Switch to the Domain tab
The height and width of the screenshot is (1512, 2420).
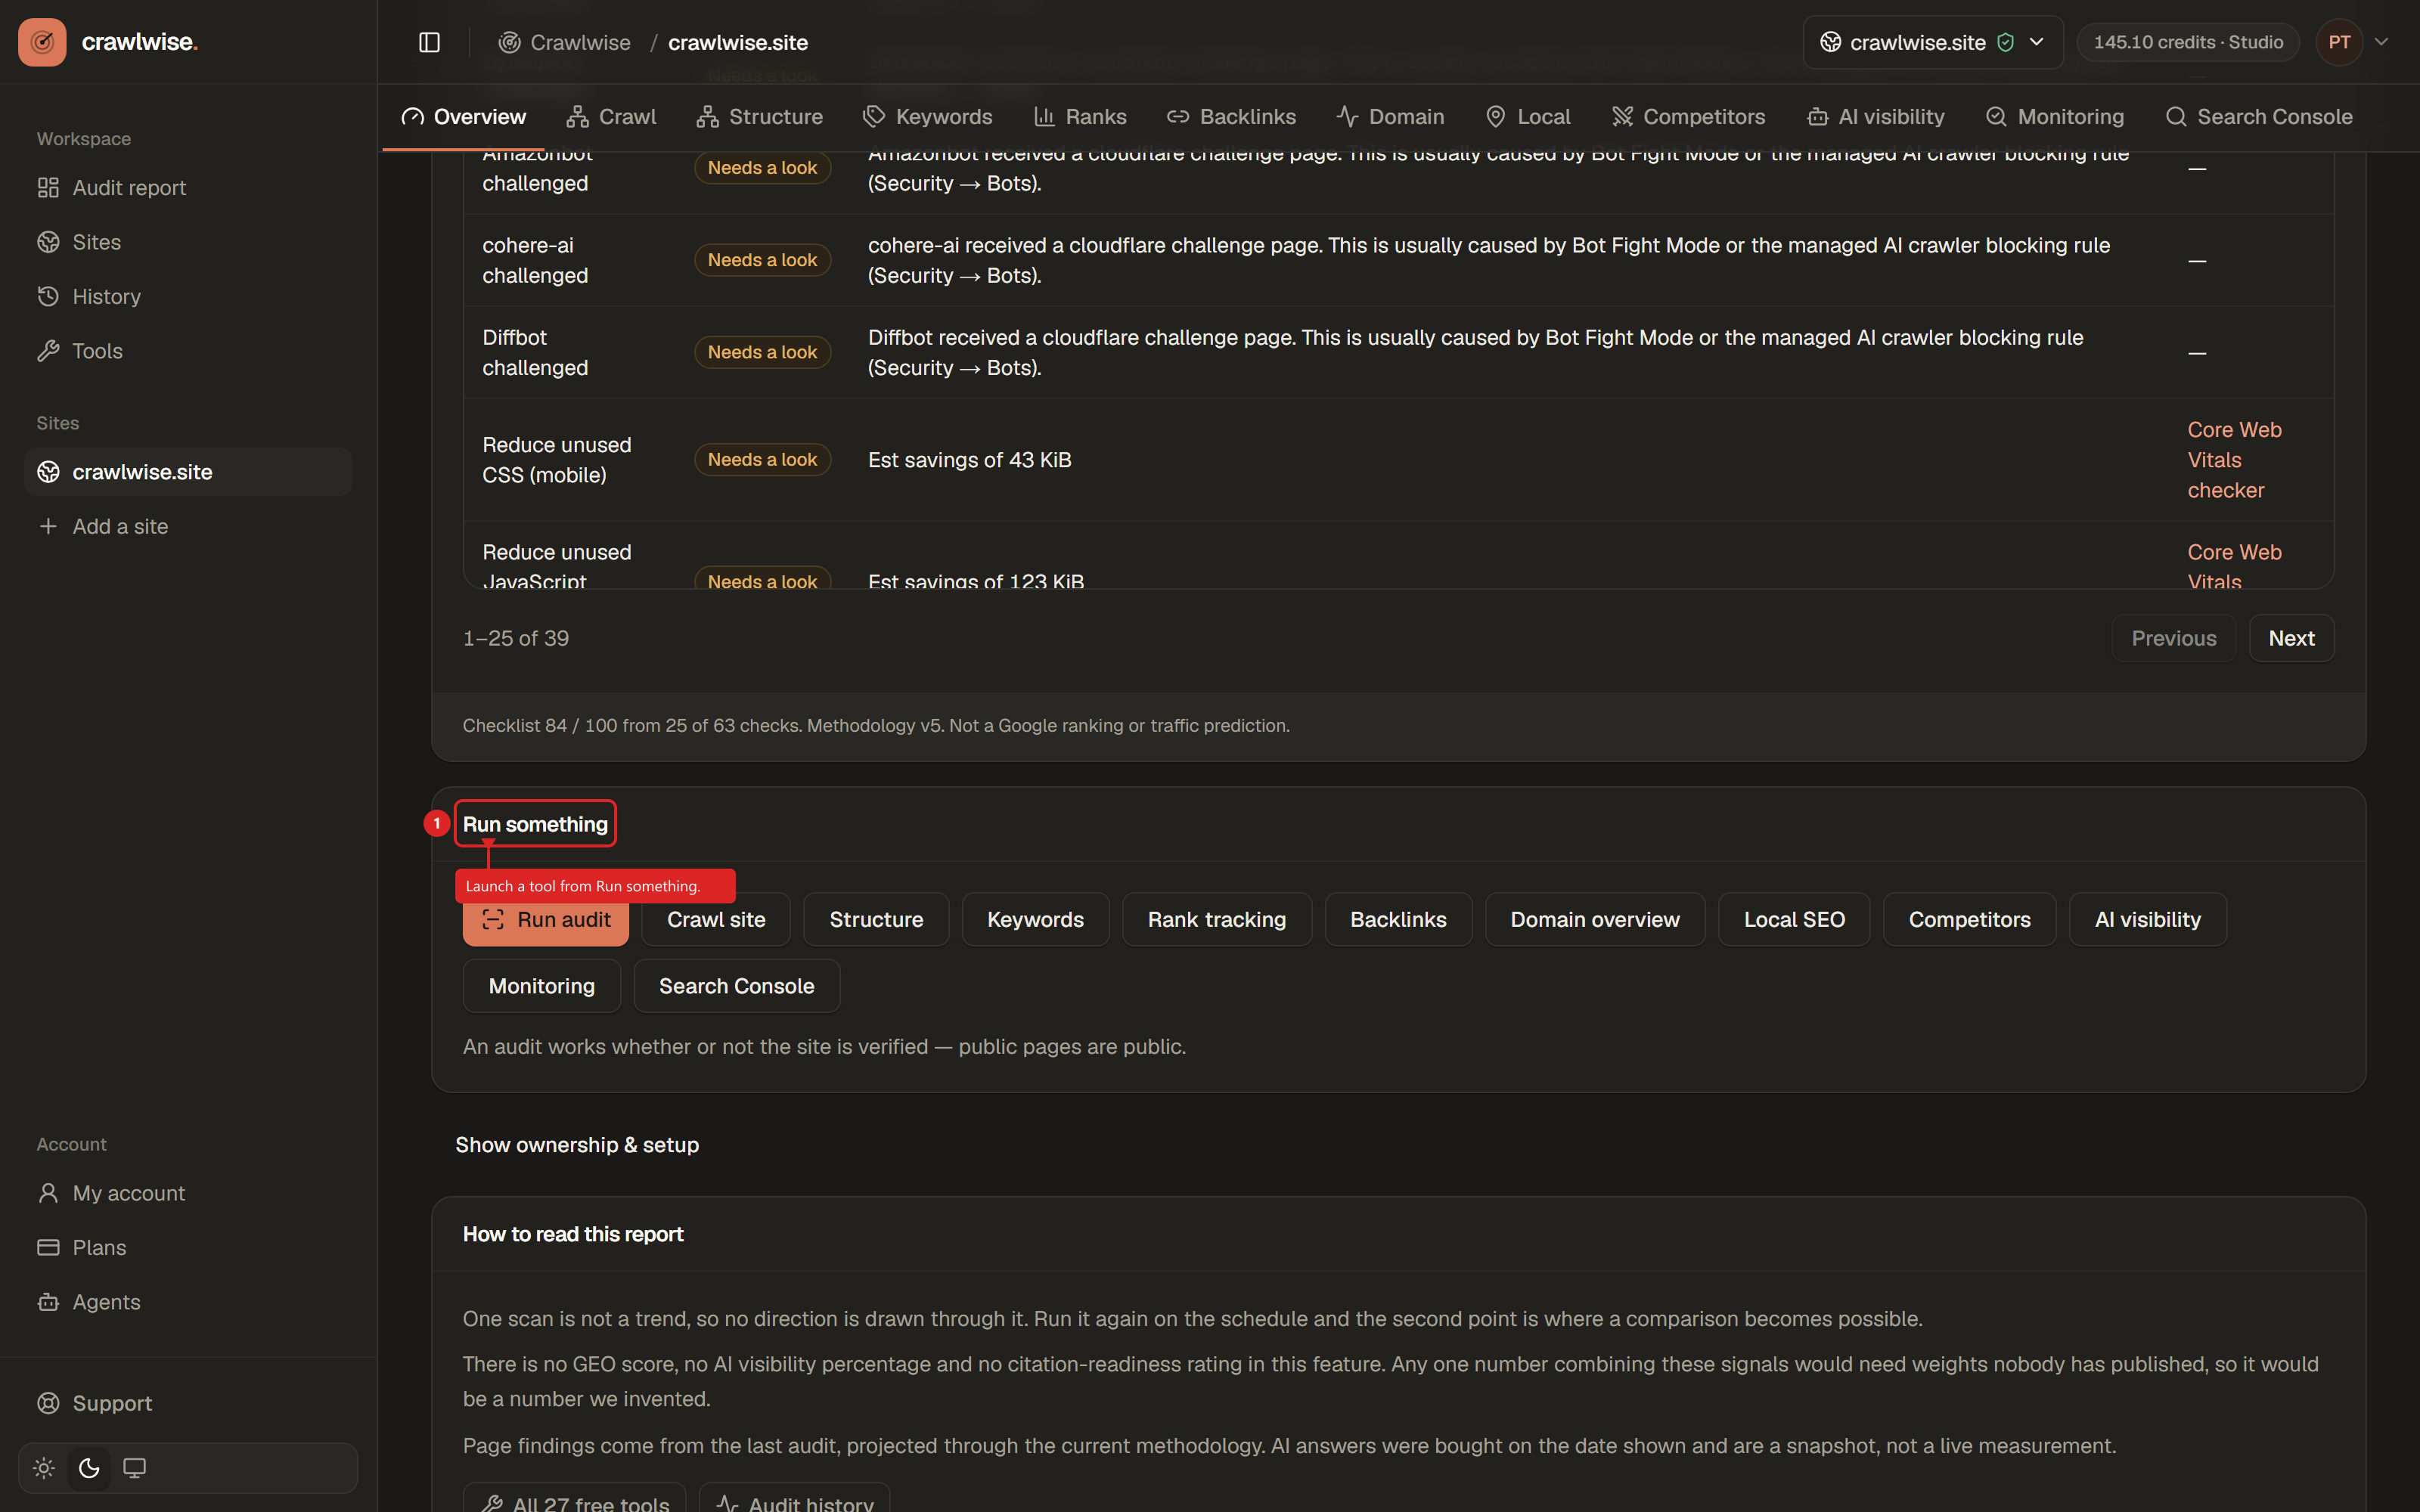pos(1390,117)
